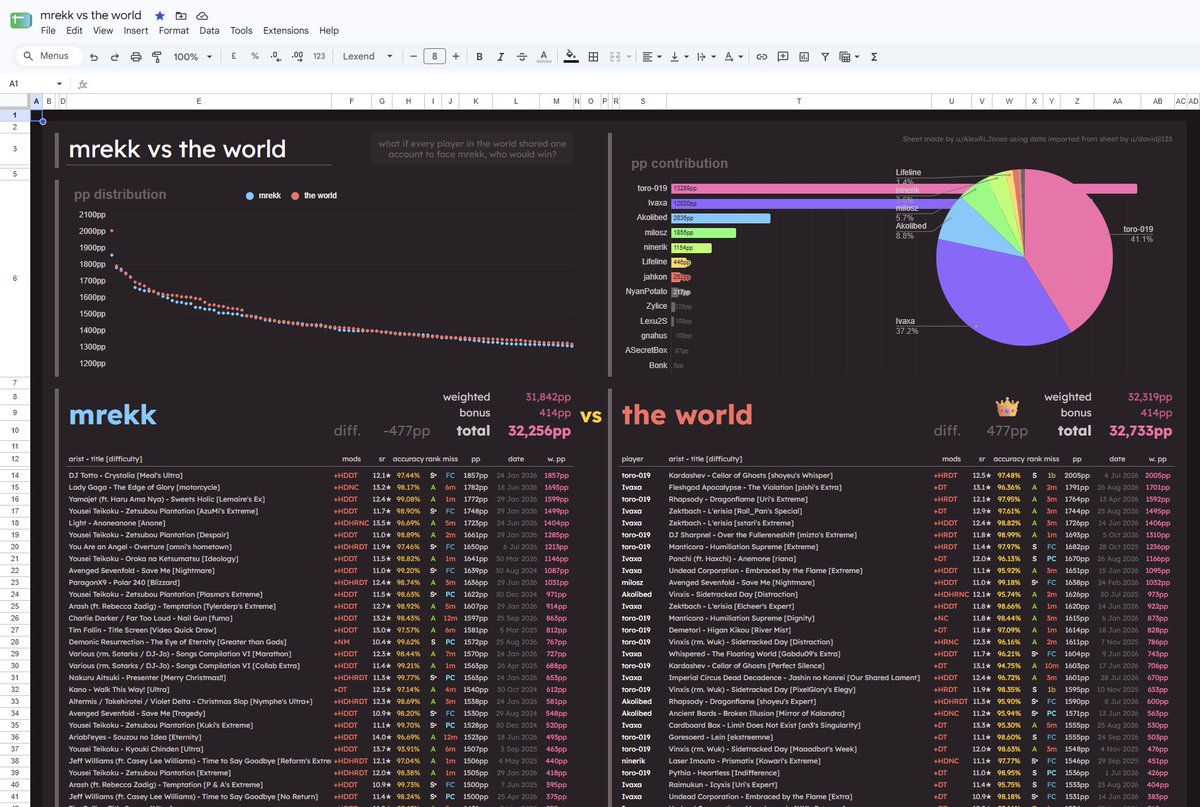Print the spreadsheet

tap(136, 57)
